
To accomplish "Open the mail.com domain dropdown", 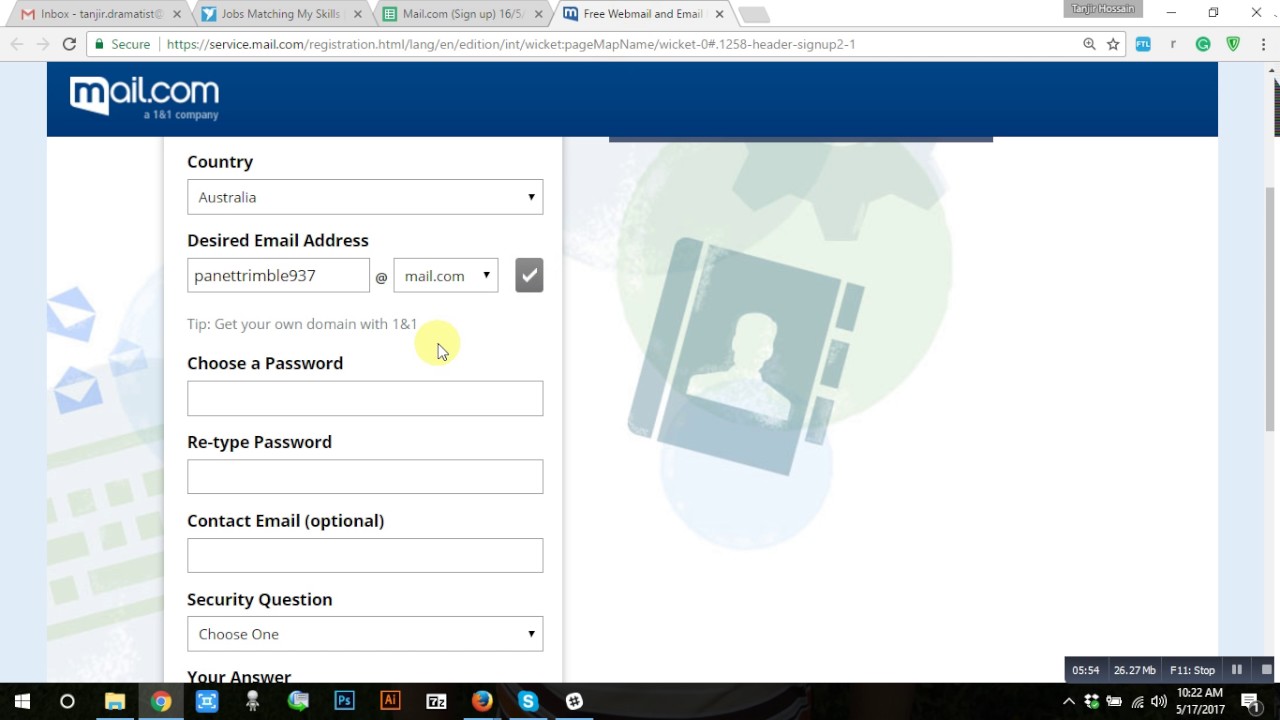I will [x=446, y=275].
